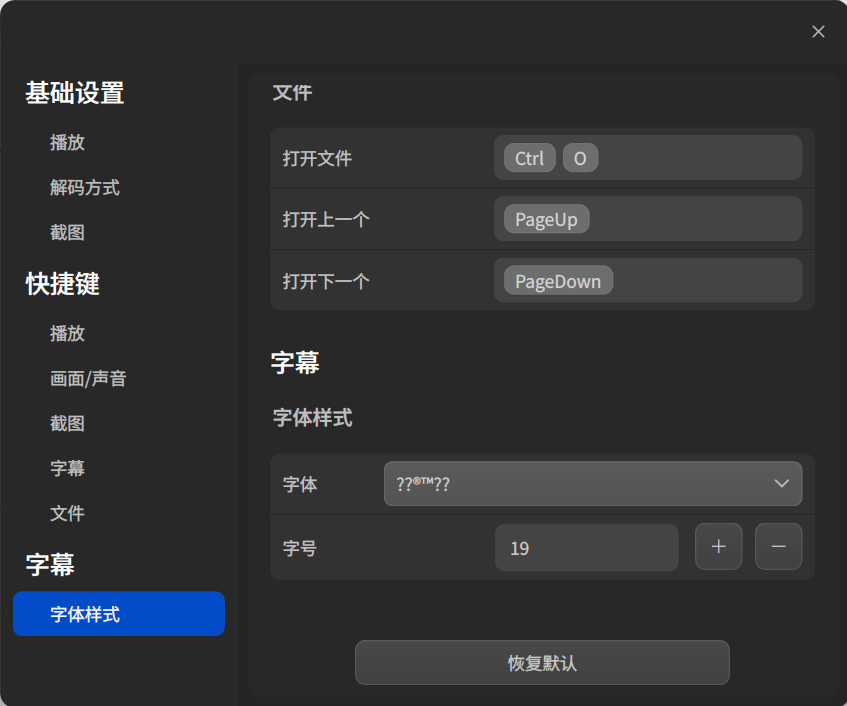This screenshot has width=847, height=706.
Task: Edit the 打开文件 shortcut showing Ctrl O
Action: [x=648, y=158]
